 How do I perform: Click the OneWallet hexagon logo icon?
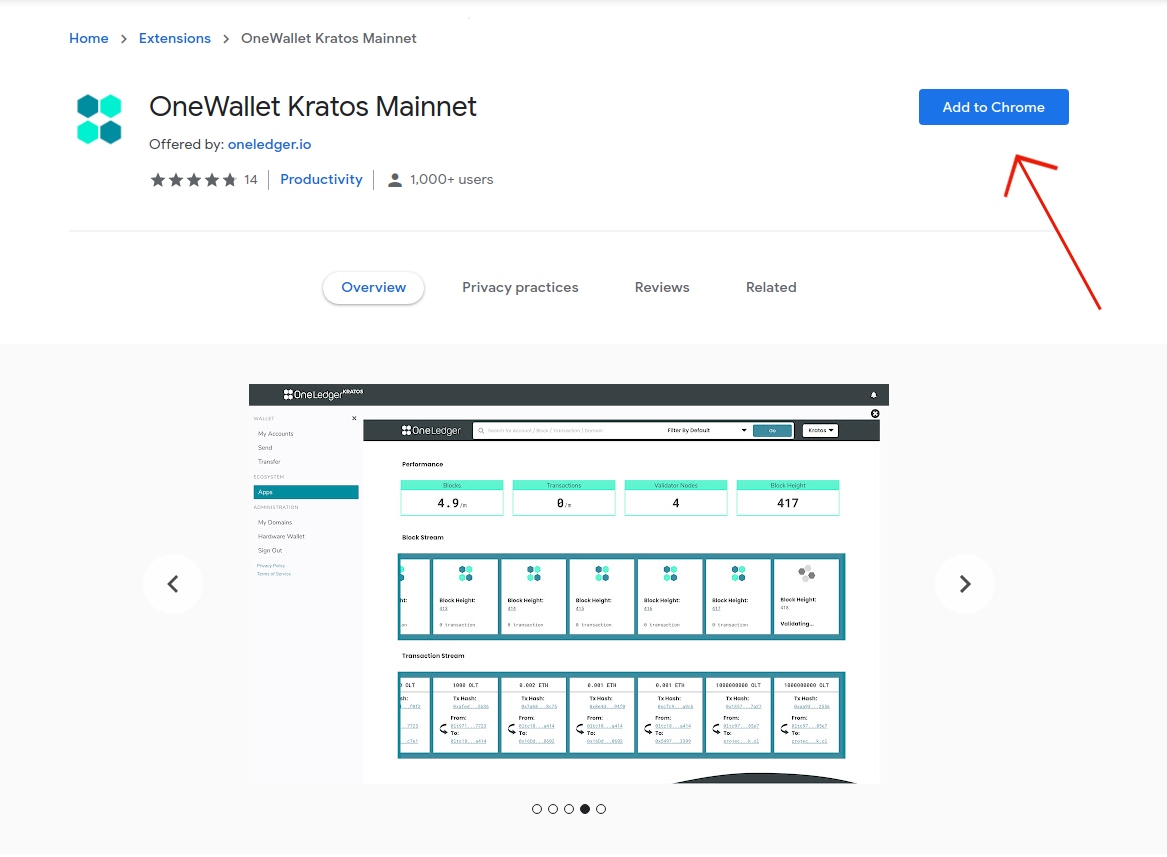click(x=99, y=119)
